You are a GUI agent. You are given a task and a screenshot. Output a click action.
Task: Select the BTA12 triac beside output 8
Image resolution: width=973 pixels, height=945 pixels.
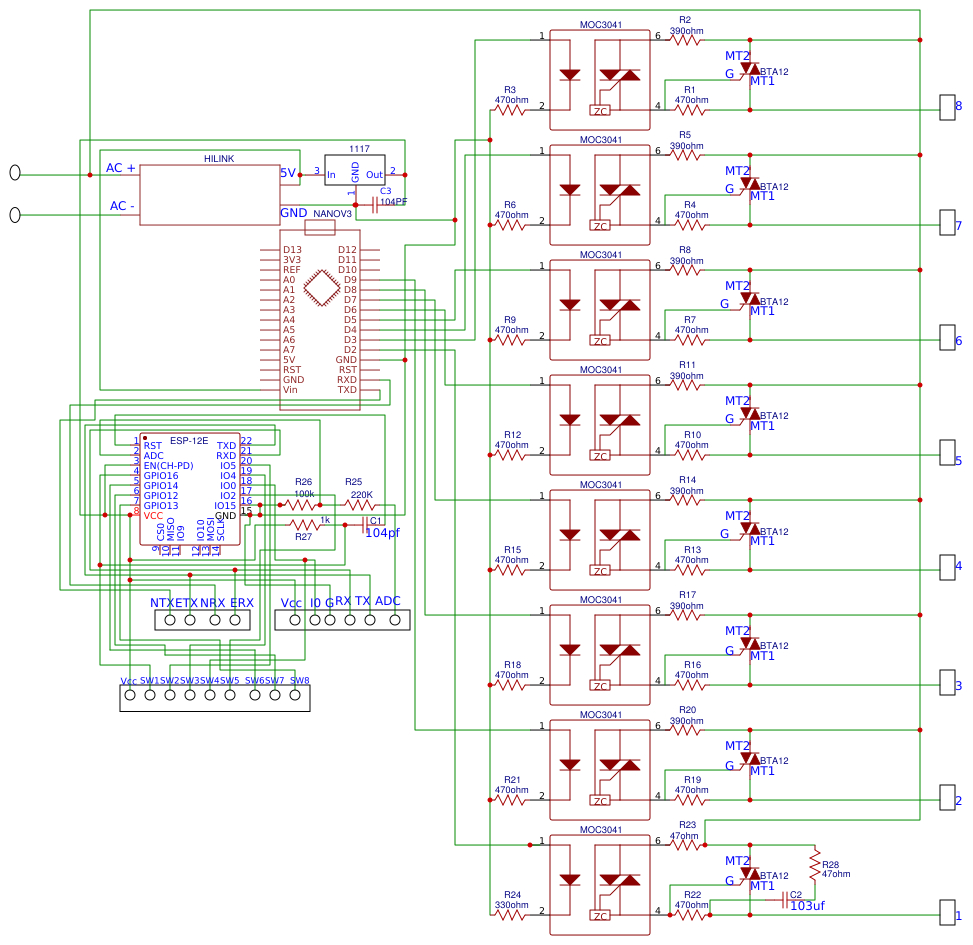[749, 69]
